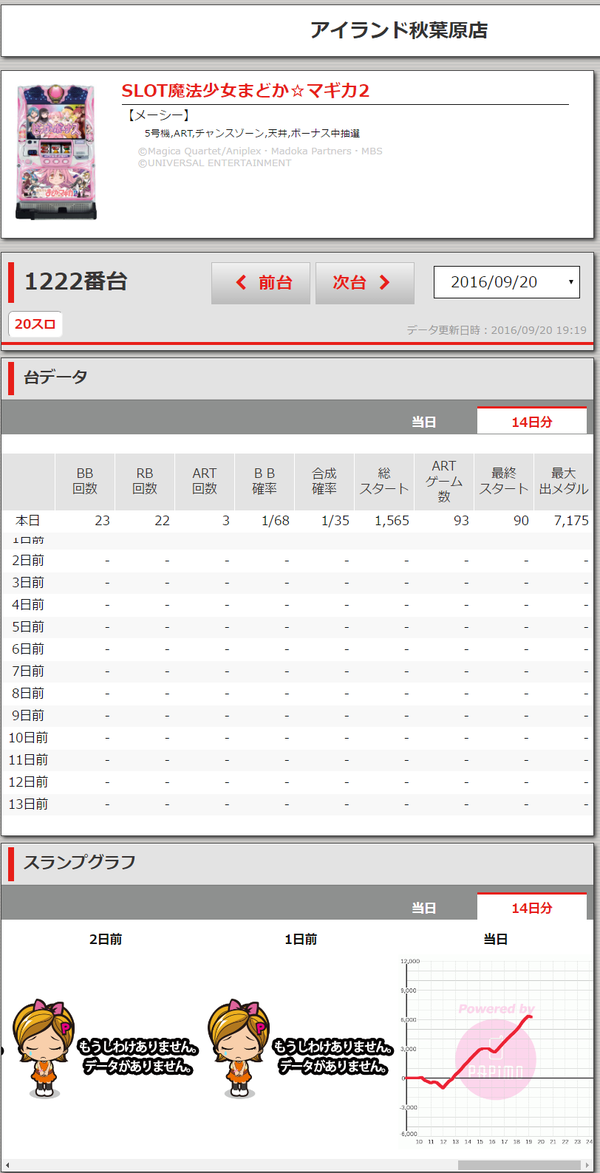Click the 1/68 BB probability value
600x1173 pixels.
(276, 521)
